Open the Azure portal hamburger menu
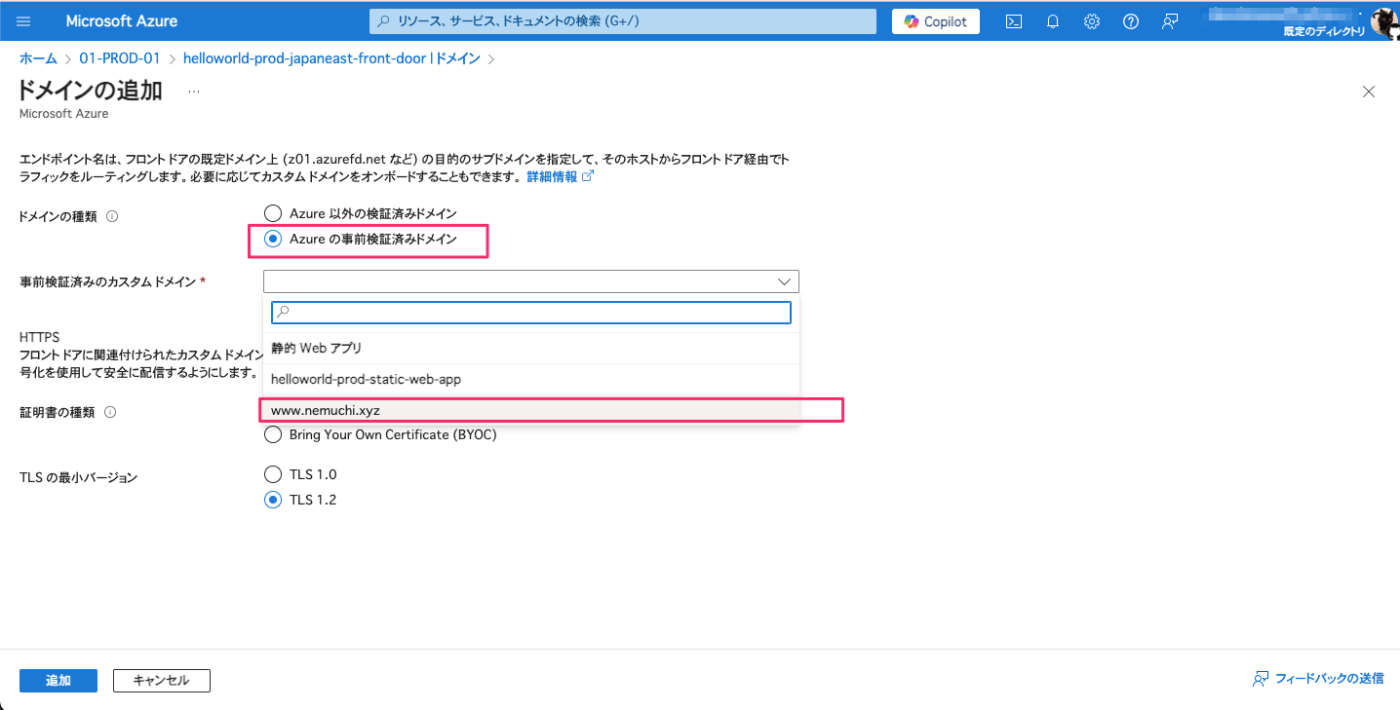1400x710 pixels. coord(24,21)
